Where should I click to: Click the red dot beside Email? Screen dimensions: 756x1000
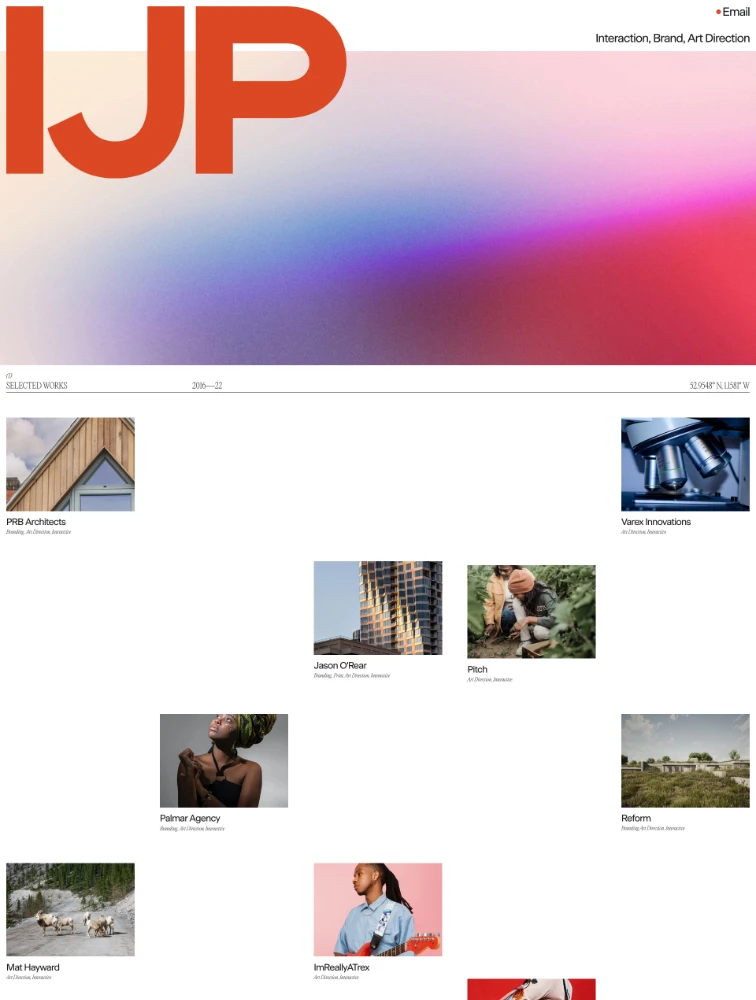[x=718, y=12]
